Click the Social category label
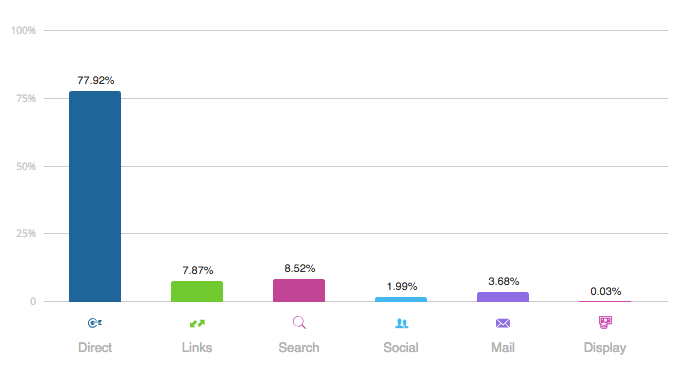The width and height of the screenshot is (681, 376). [x=401, y=347]
